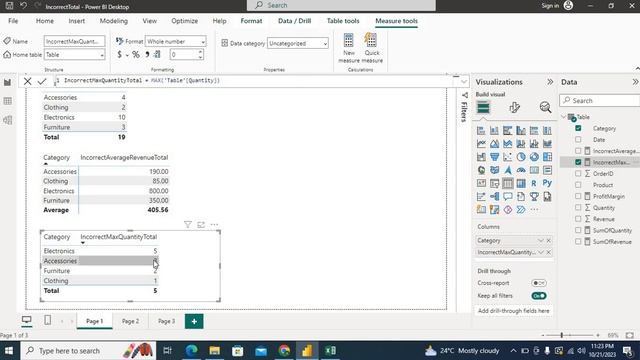Open more options ellipsis on visual
640x360 pixels.
[214, 224]
